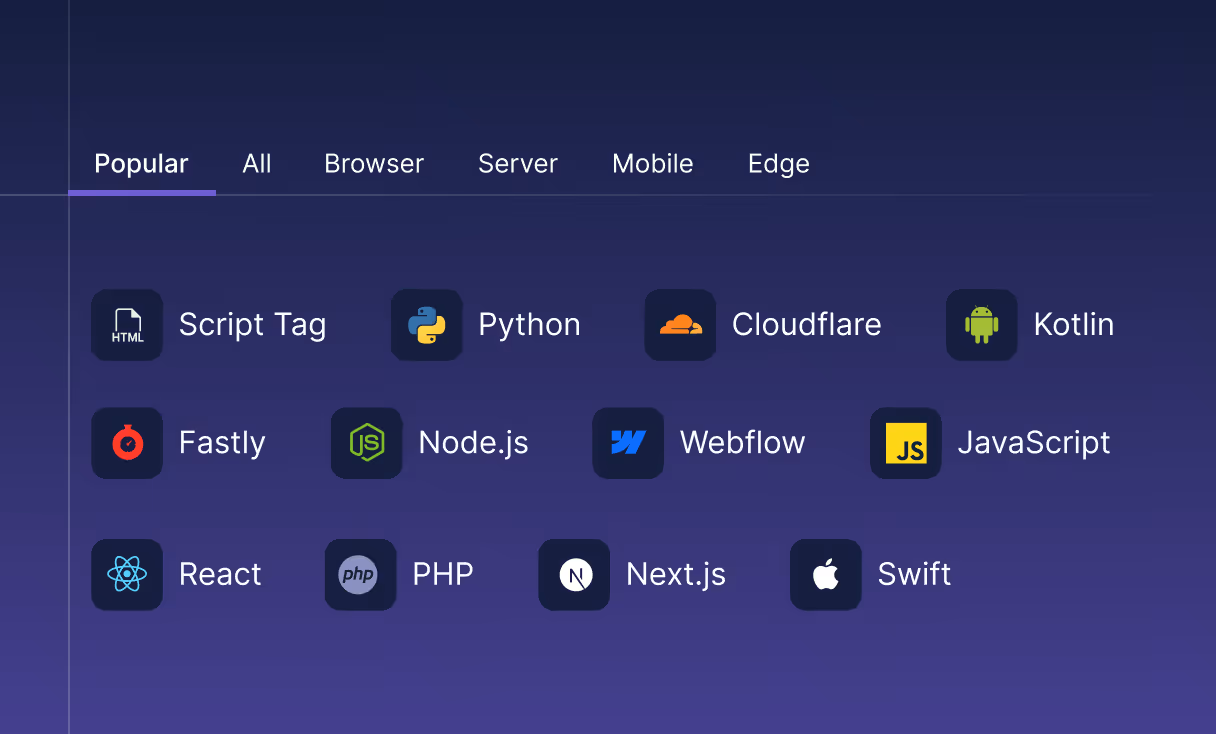Click the JavaScript JS icon
Viewport: 1216px width, 734px height.
(905, 443)
